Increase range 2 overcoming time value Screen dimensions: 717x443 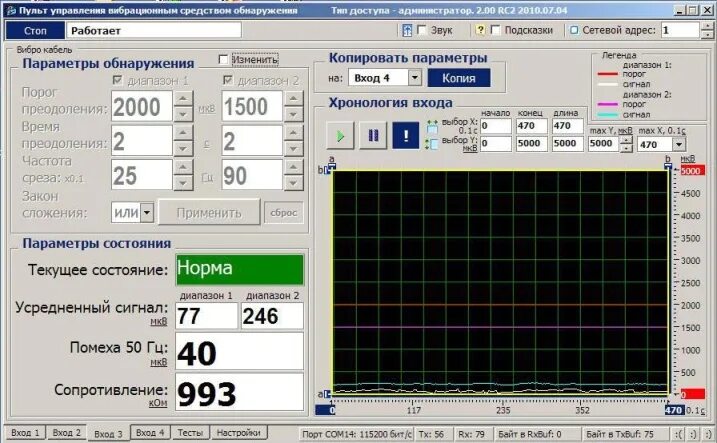293,133
